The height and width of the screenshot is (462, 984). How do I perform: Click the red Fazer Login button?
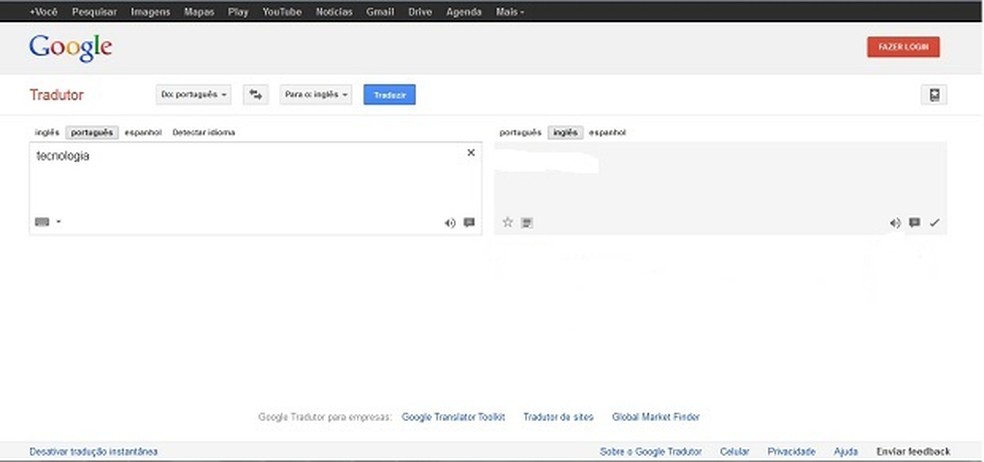pos(903,47)
